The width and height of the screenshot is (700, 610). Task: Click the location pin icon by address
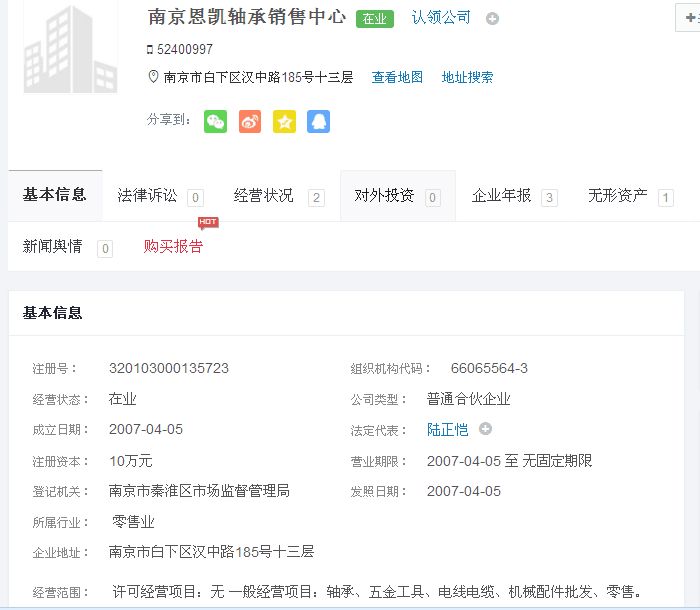(x=153, y=77)
